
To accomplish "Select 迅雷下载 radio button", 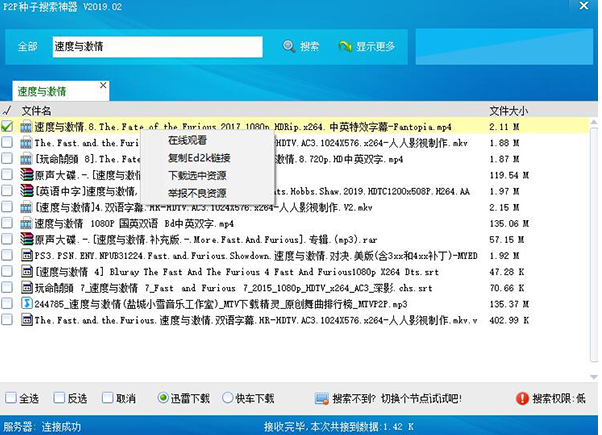I will (163, 398).
